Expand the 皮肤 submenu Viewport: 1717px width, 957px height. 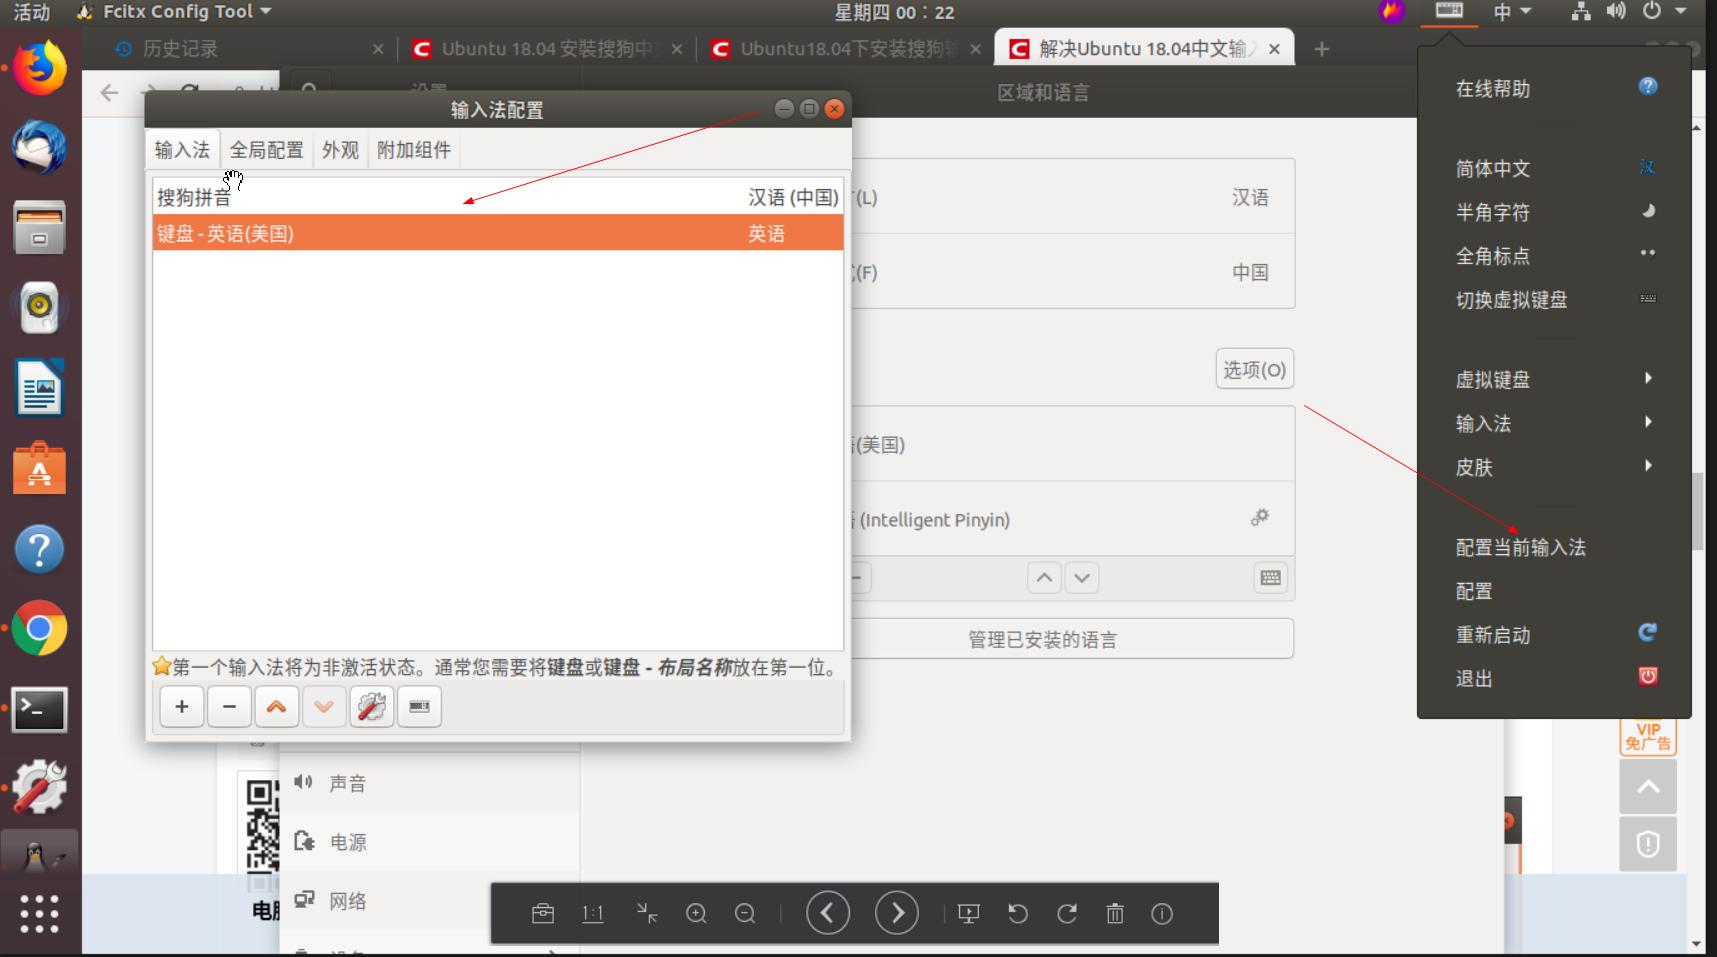tap(1474, 467)
